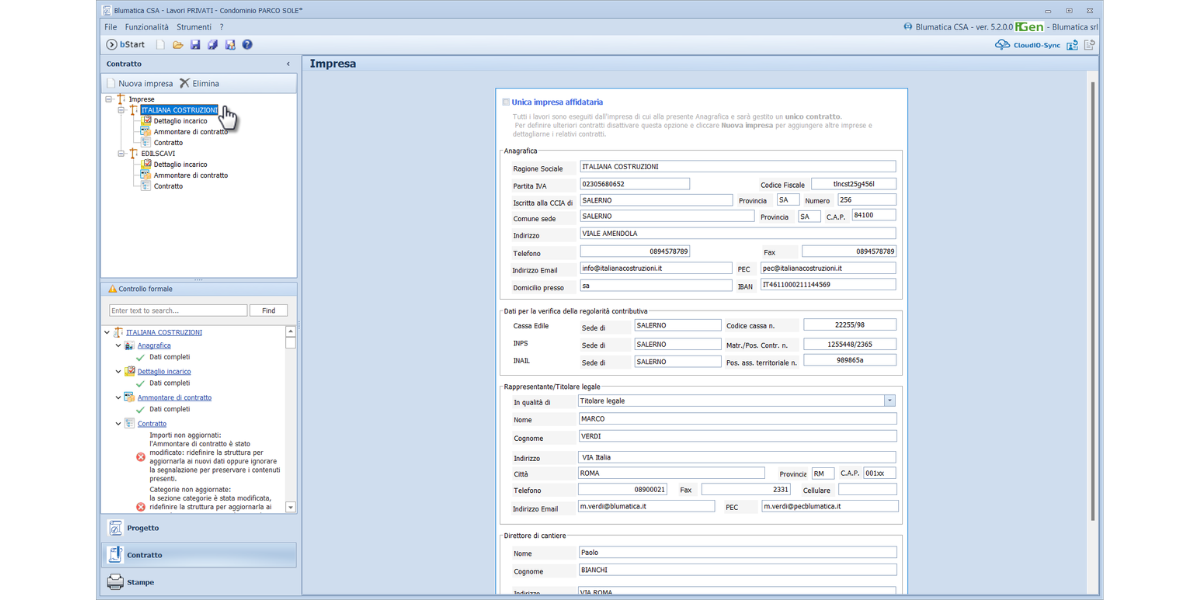This screenshot has height=600, width=1200.
Task: Click the Progetto panel icon
Action: click(116, 528)
